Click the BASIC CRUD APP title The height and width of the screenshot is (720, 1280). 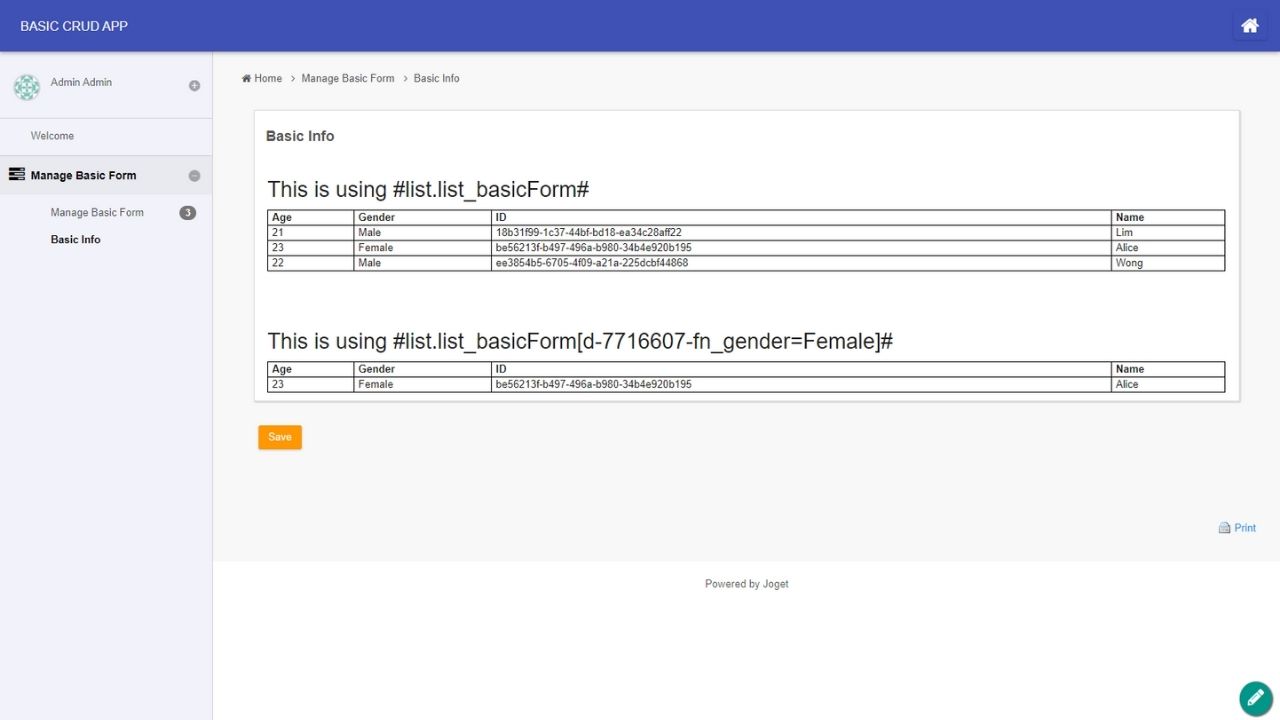[74, 26]
